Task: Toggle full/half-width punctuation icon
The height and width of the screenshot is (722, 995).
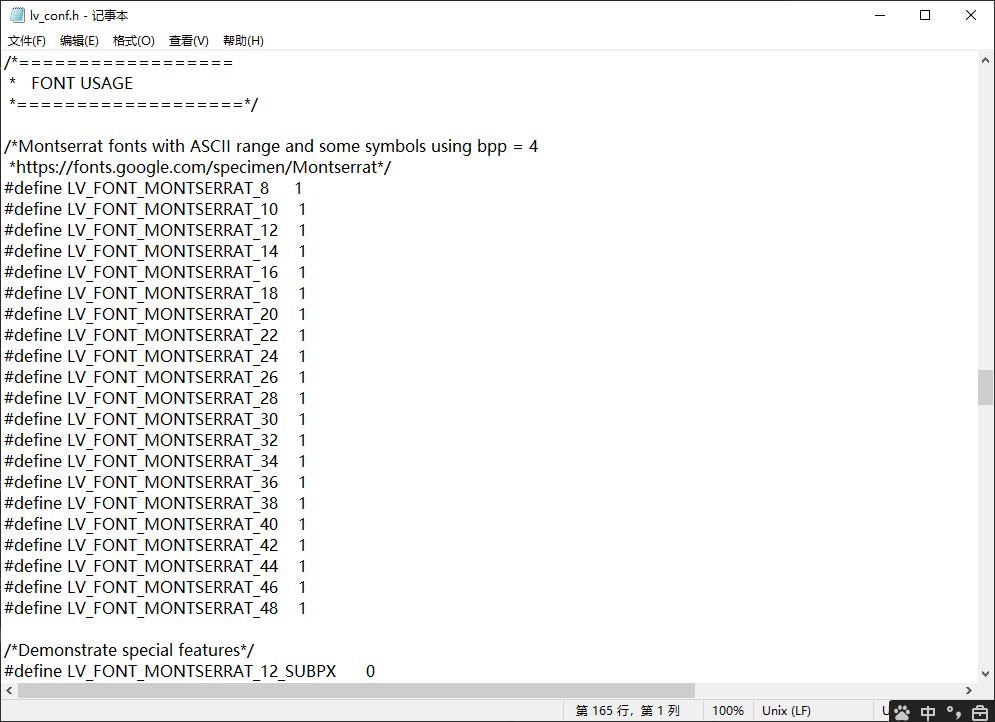Action: [953, 712]
